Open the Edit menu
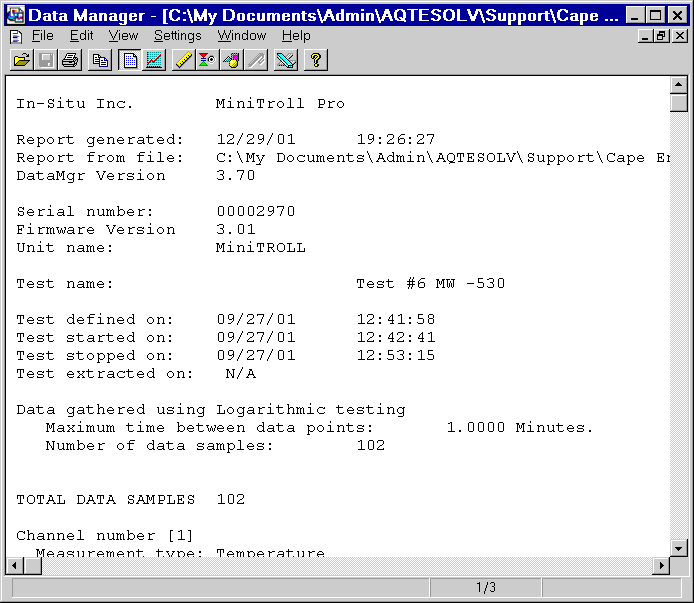The image size is (694, 603). [81, 35]
